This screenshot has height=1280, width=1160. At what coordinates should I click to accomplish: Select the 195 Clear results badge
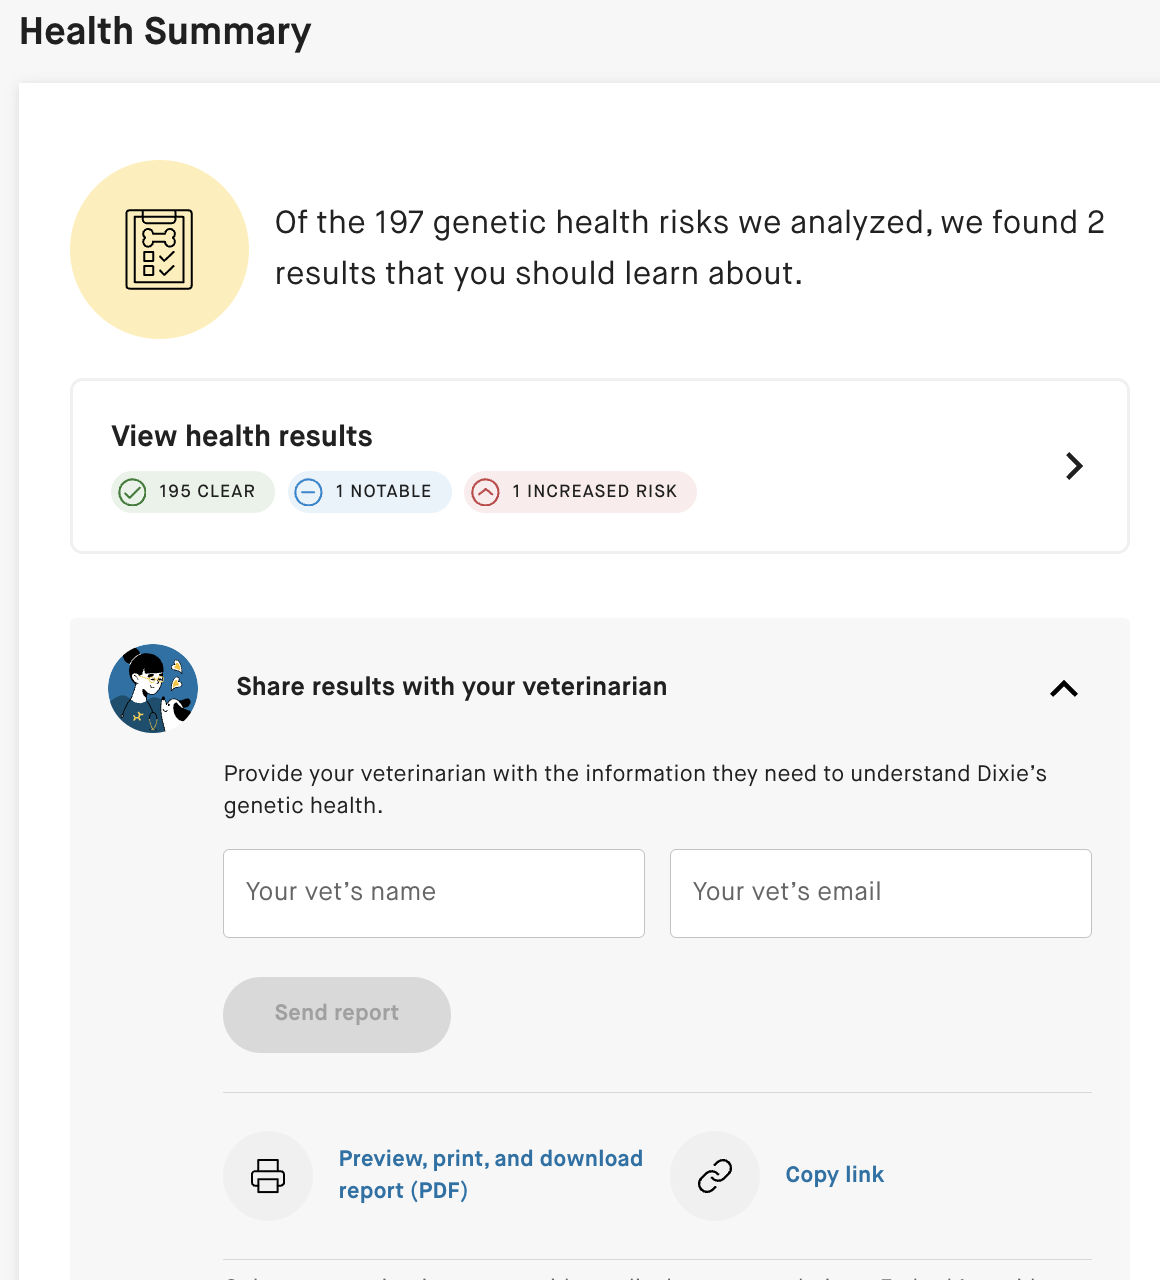point(193,492)
